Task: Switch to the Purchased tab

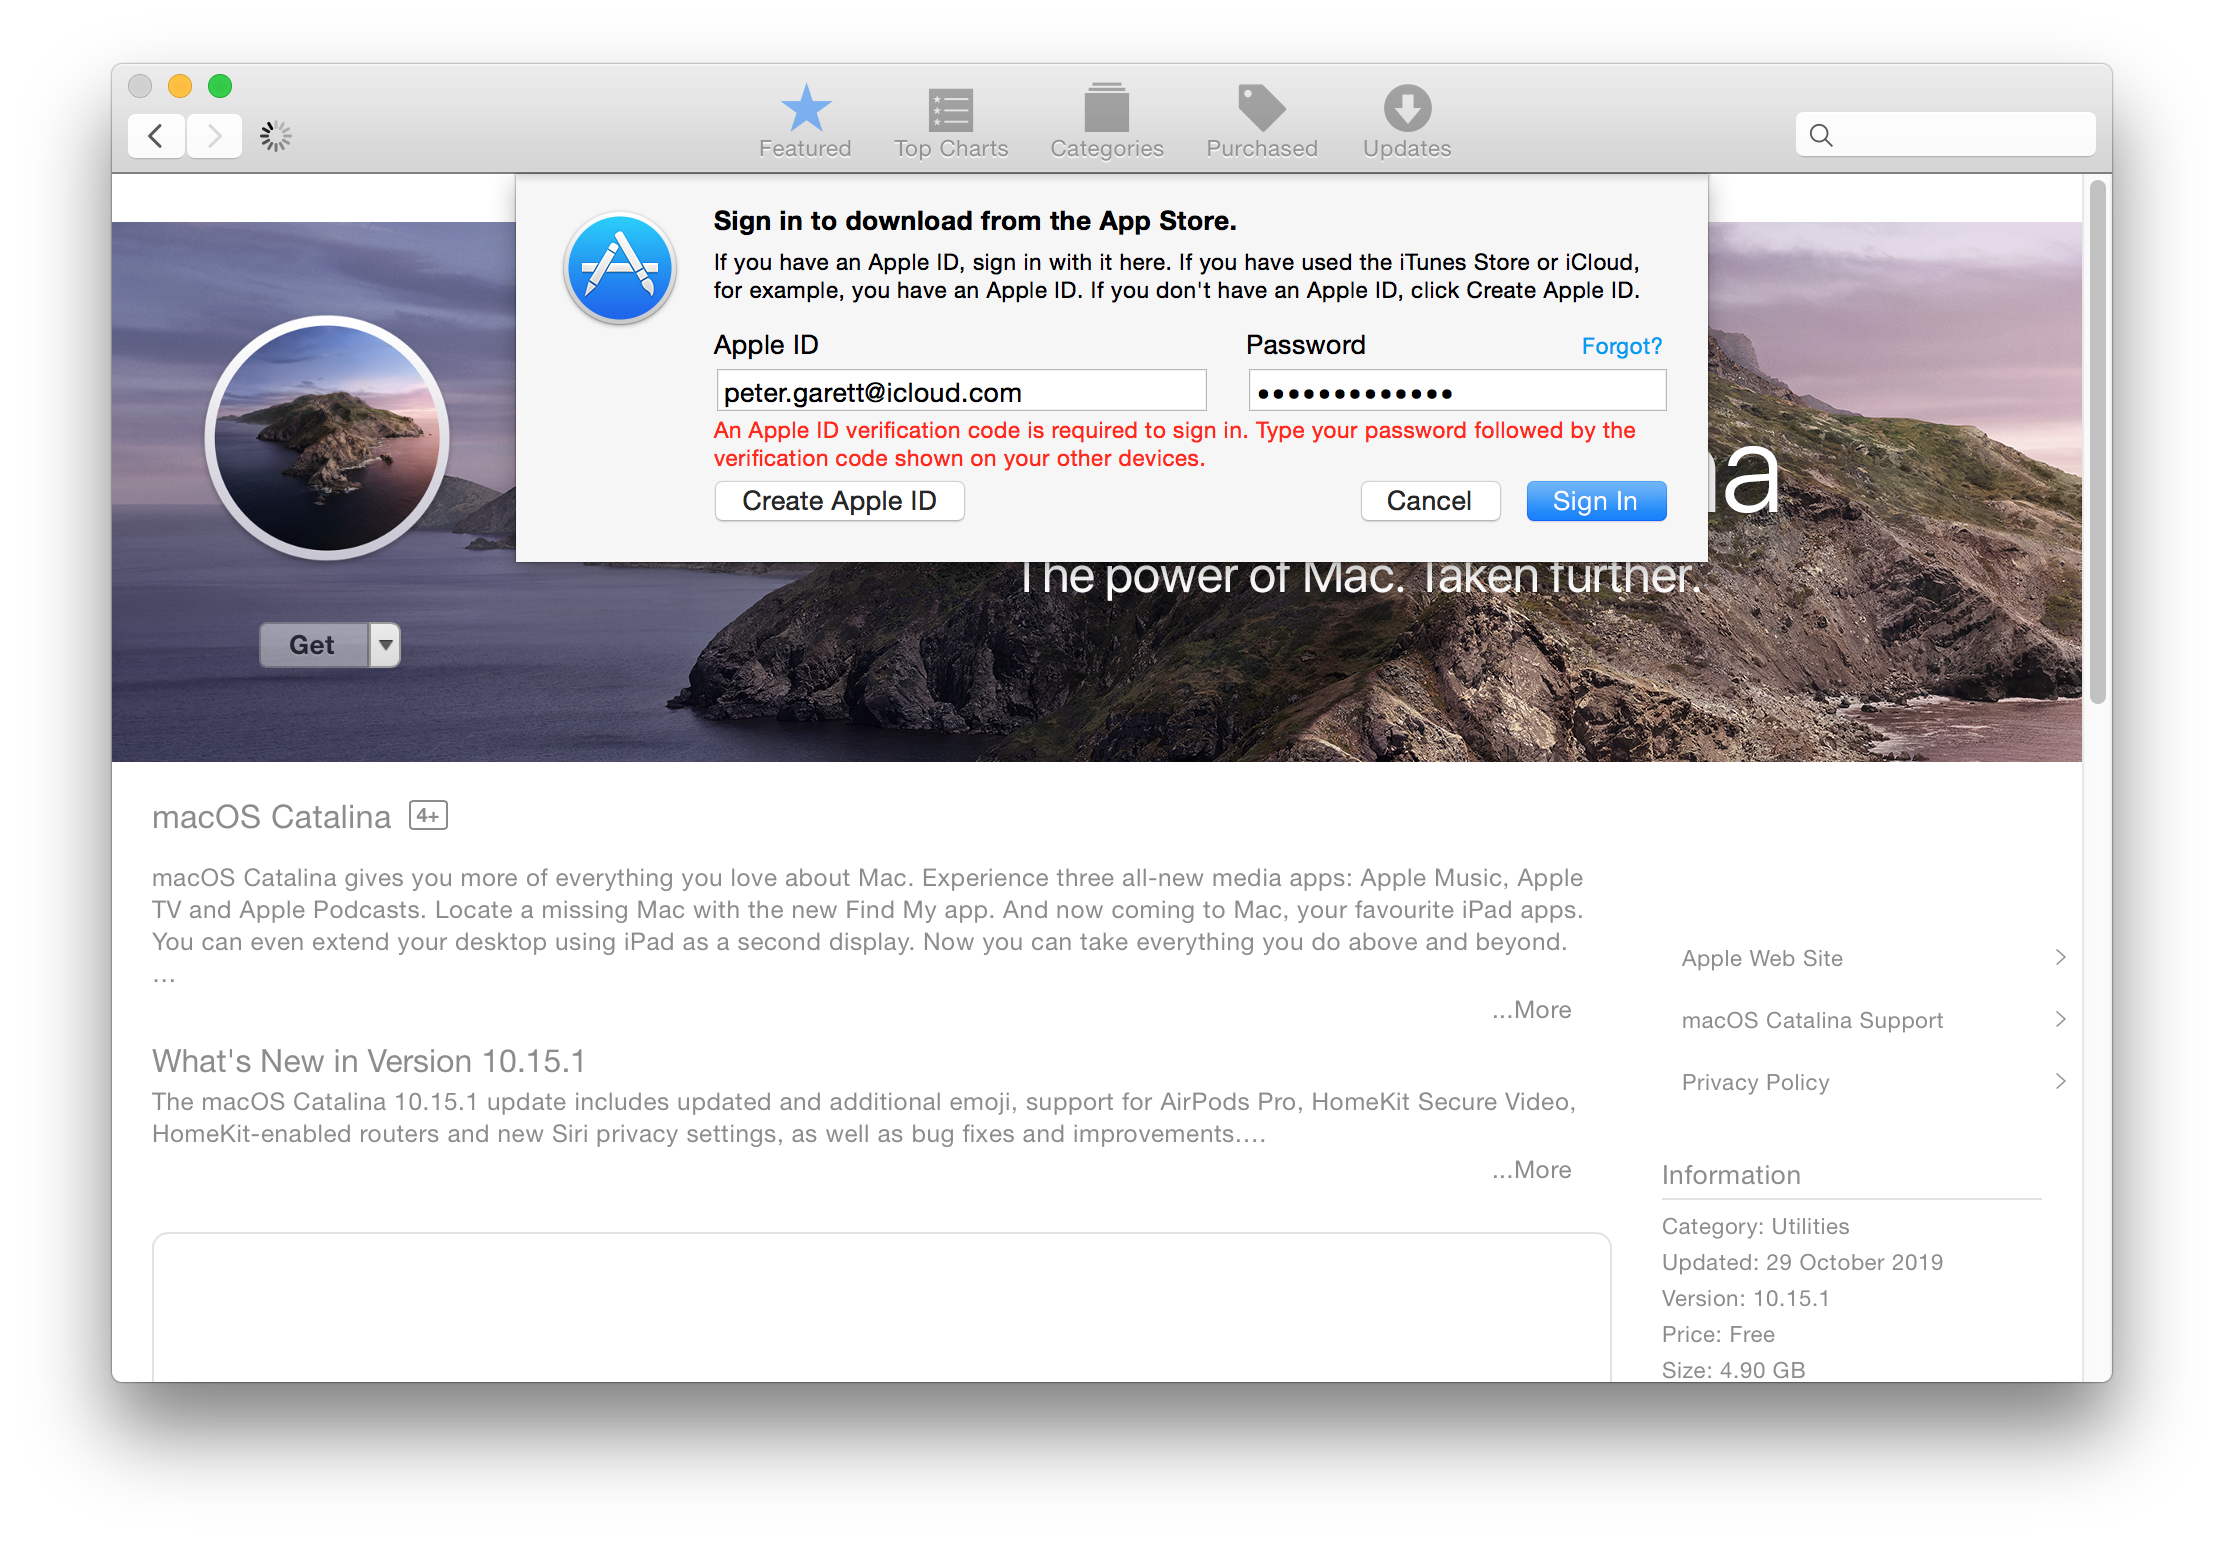Action: click(x=1261, y=110)
